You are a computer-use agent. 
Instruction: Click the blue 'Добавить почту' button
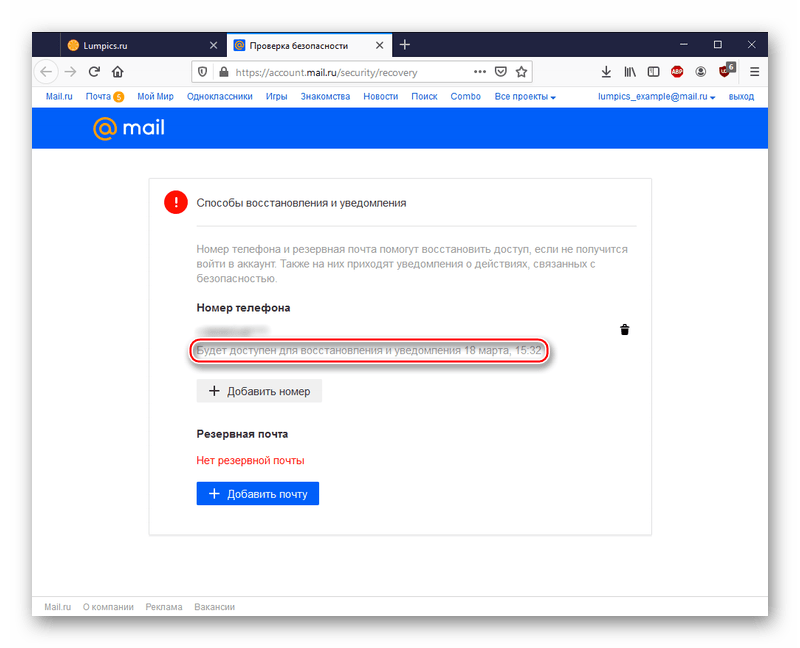tap(257, 493)
